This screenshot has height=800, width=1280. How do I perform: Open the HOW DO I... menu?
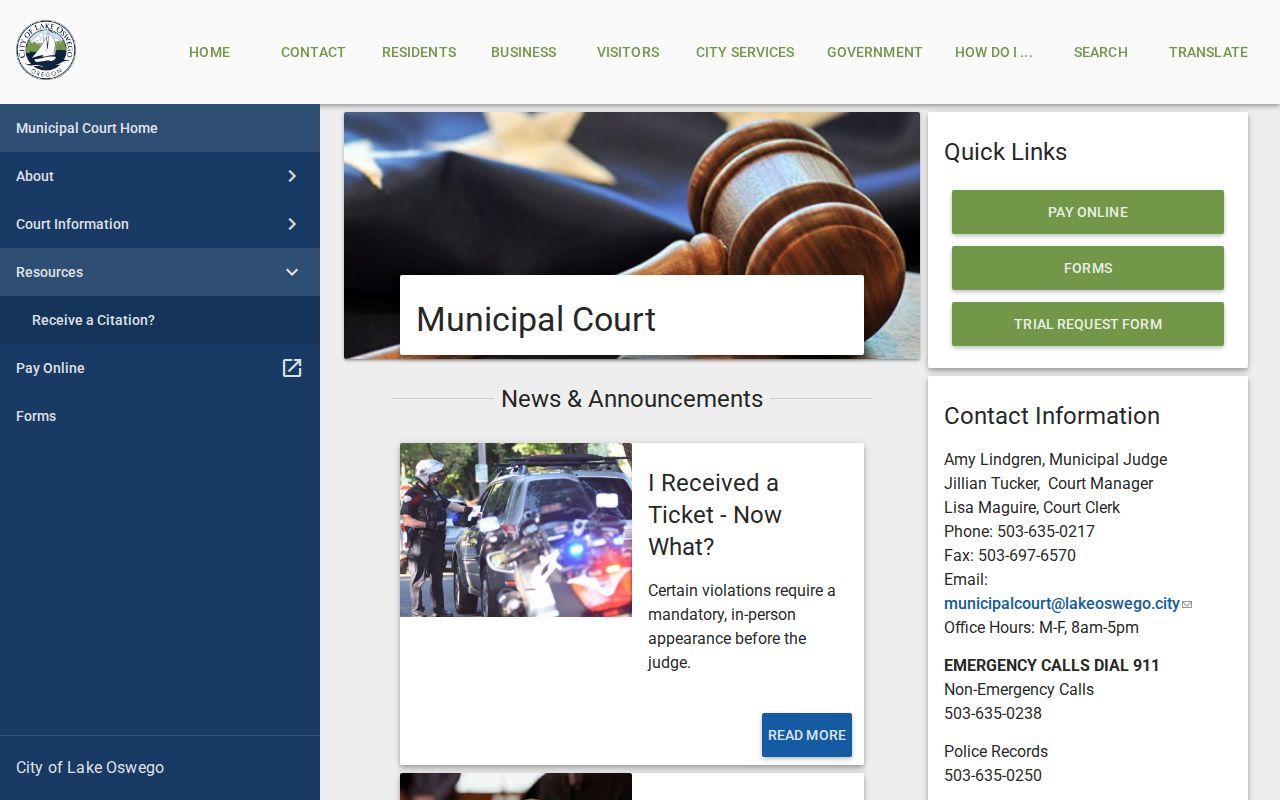[994, 52]
